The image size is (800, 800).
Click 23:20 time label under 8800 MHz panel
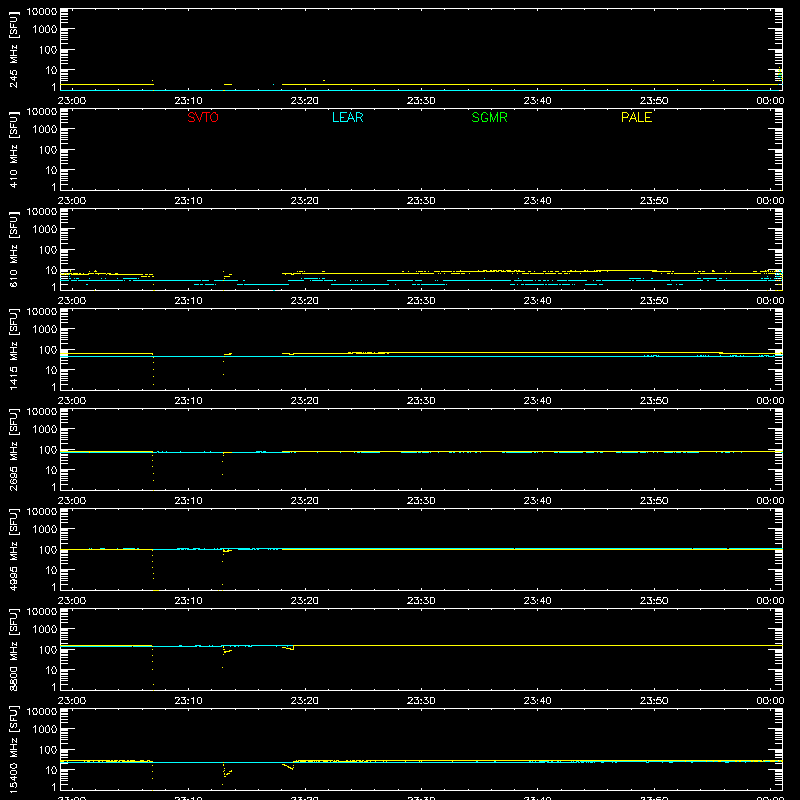[305, 701]
